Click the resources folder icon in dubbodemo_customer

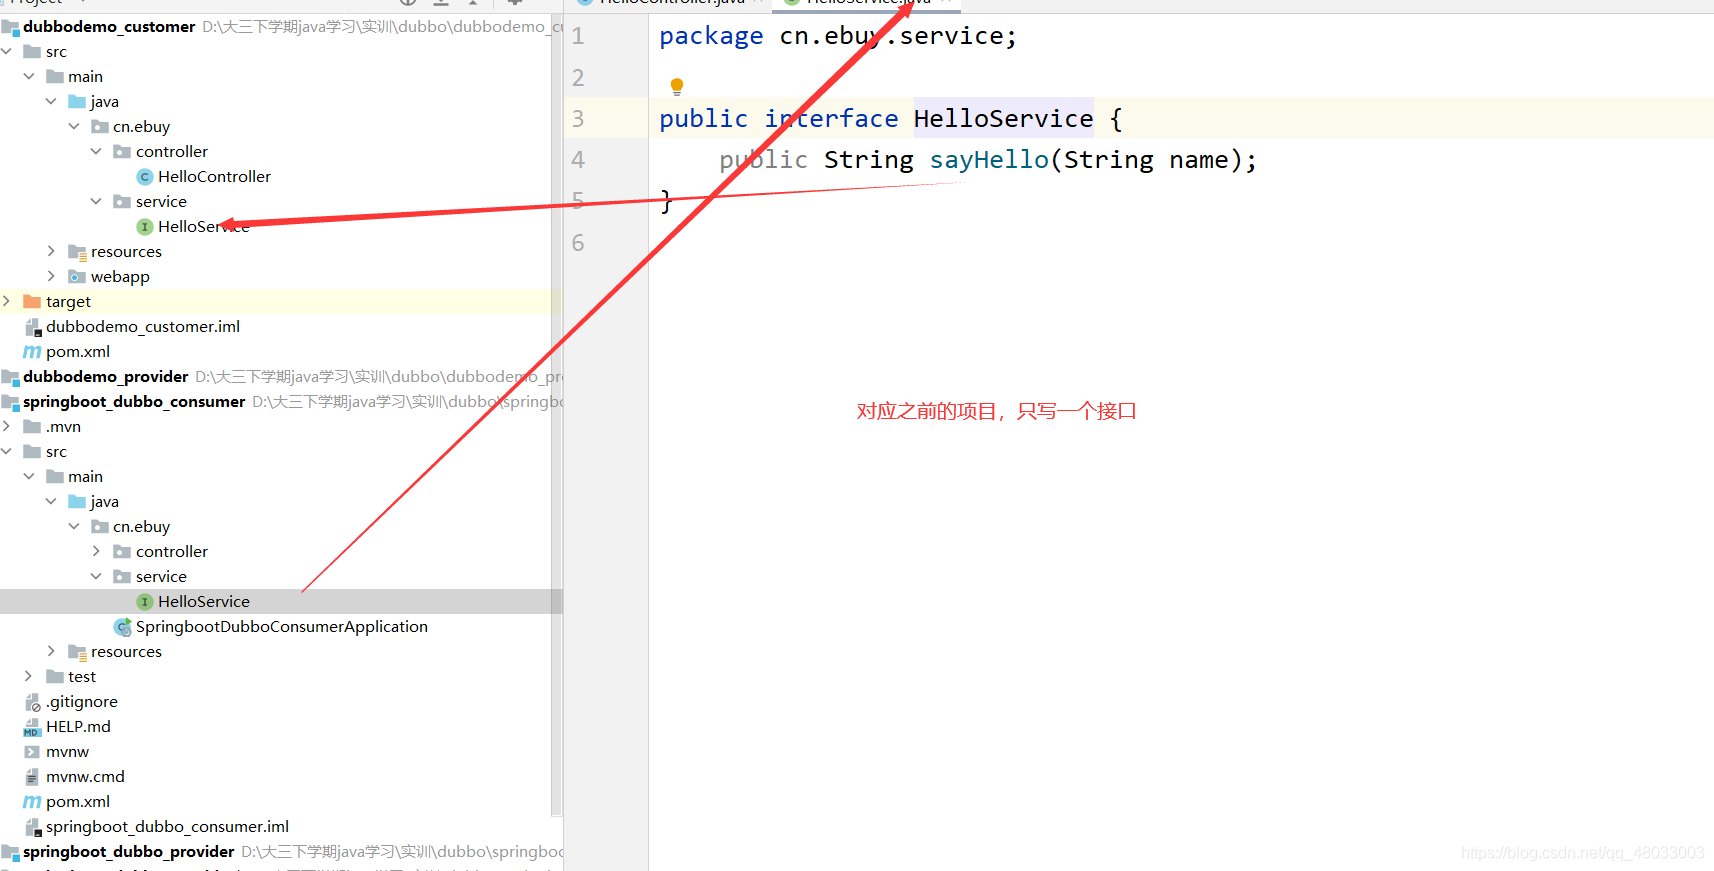[x=77, y=252]
